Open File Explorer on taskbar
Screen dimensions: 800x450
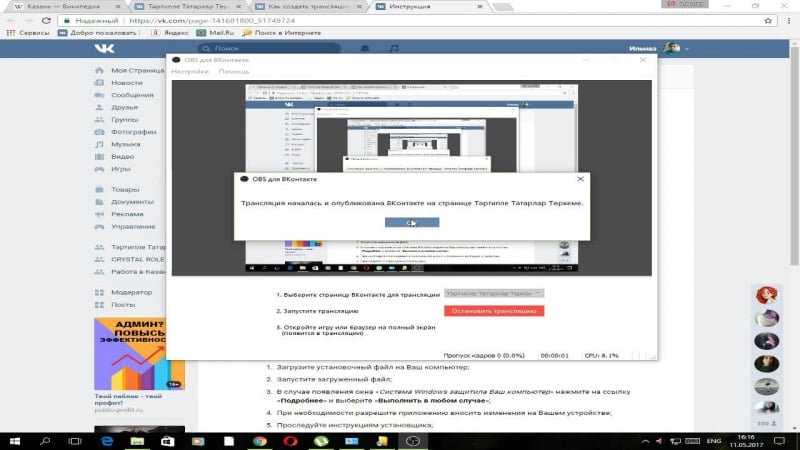pyautogui.click(x=137, y=441)
